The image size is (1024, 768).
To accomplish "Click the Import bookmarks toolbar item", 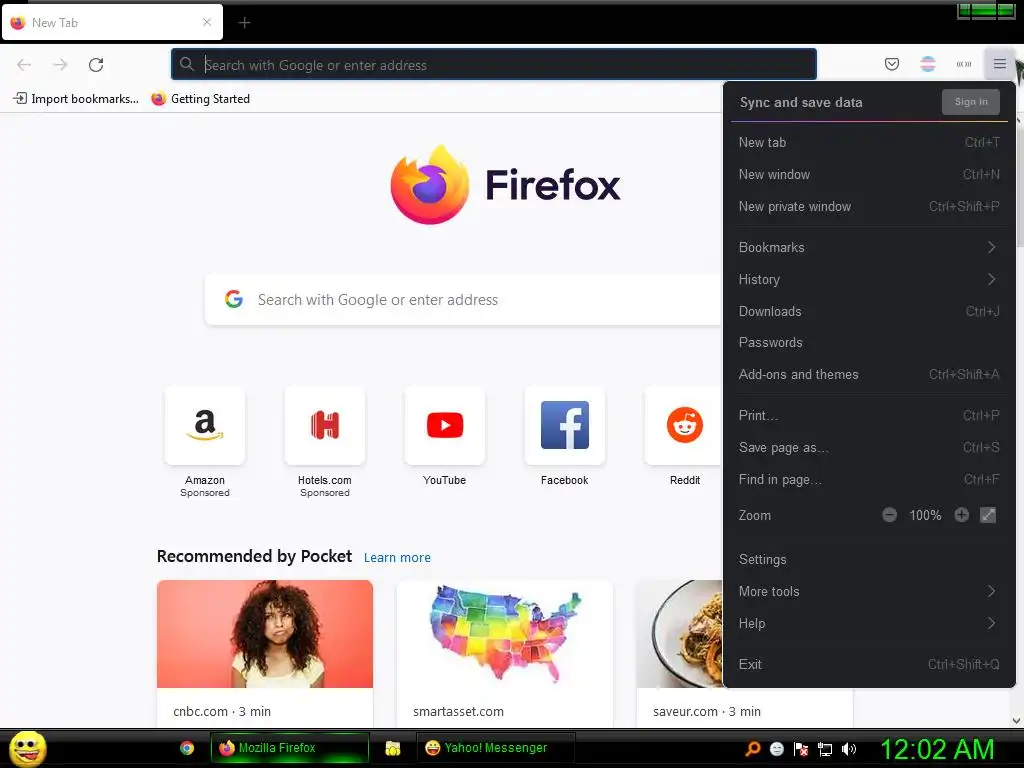I will (x=76, y=99).
